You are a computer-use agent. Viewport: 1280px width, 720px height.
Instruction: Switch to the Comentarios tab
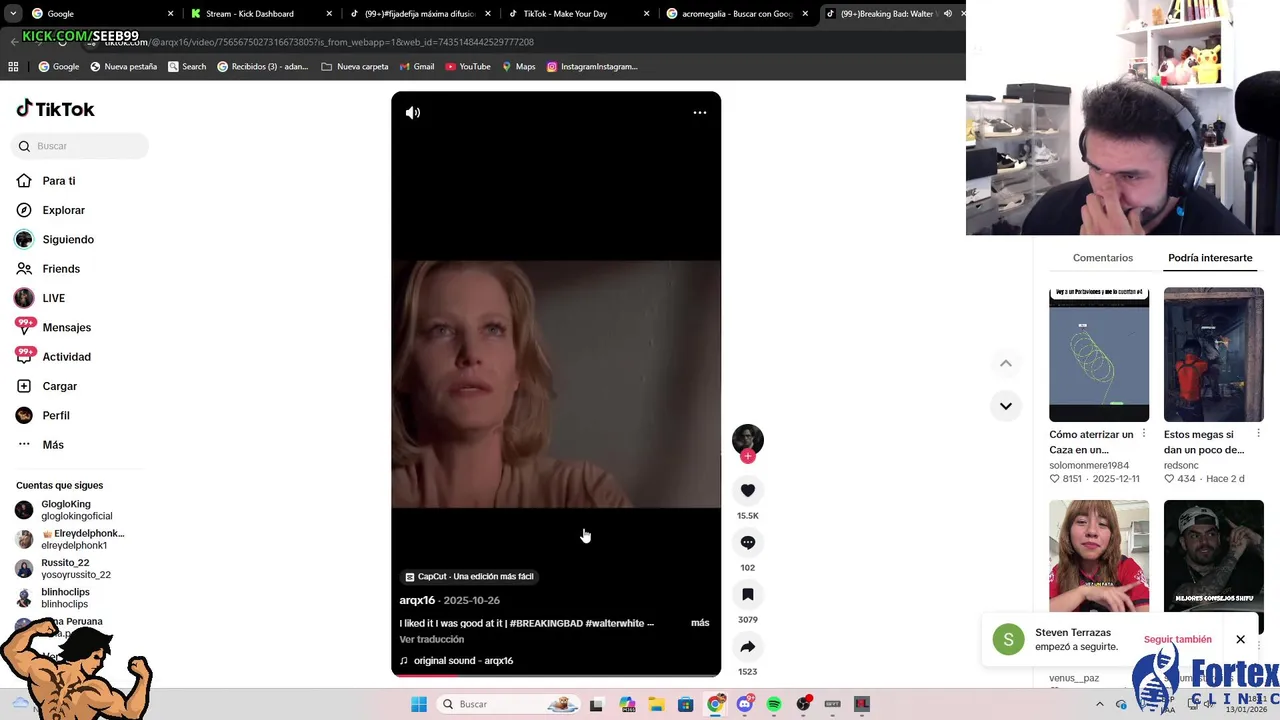coord(1103,258)
